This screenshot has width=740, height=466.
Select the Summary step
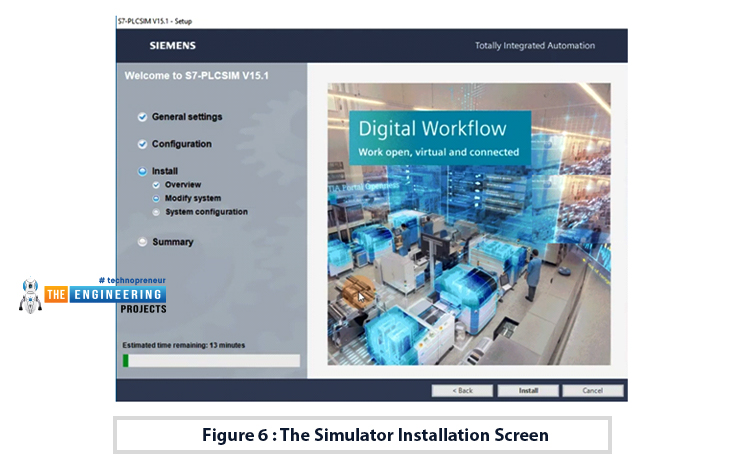click(x=173, y=242)
